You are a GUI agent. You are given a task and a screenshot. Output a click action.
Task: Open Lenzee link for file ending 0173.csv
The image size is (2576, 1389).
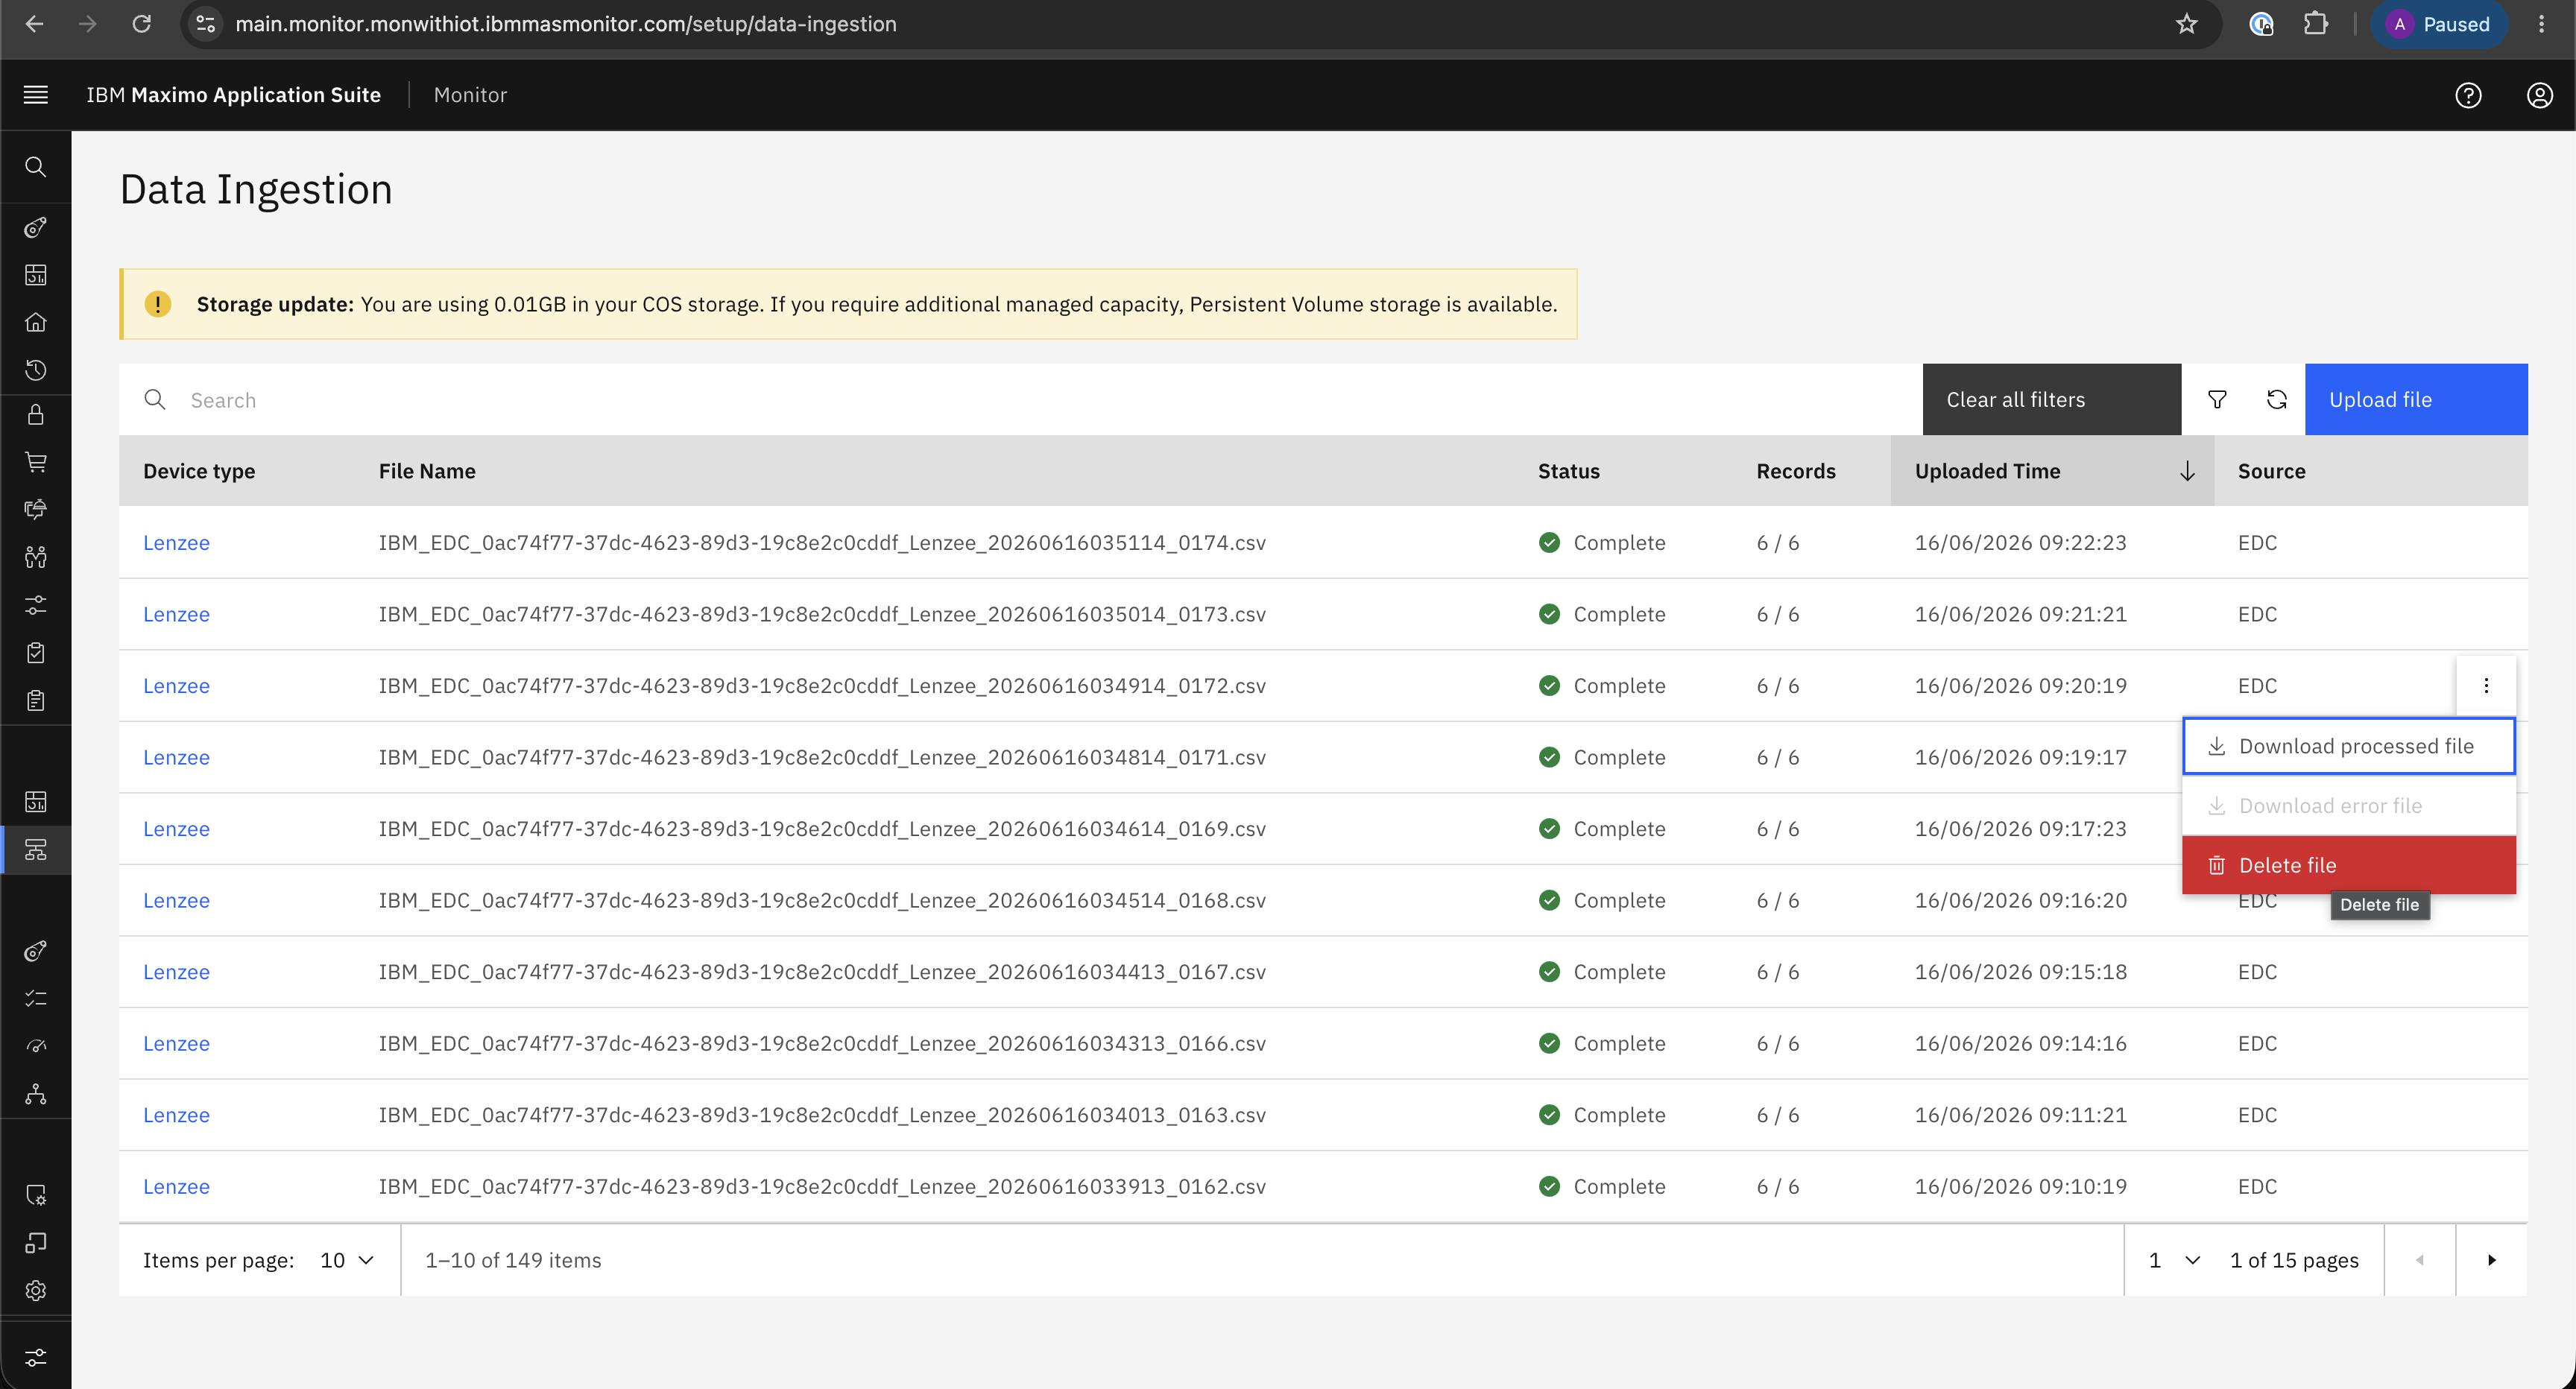[x=176, y=614]
